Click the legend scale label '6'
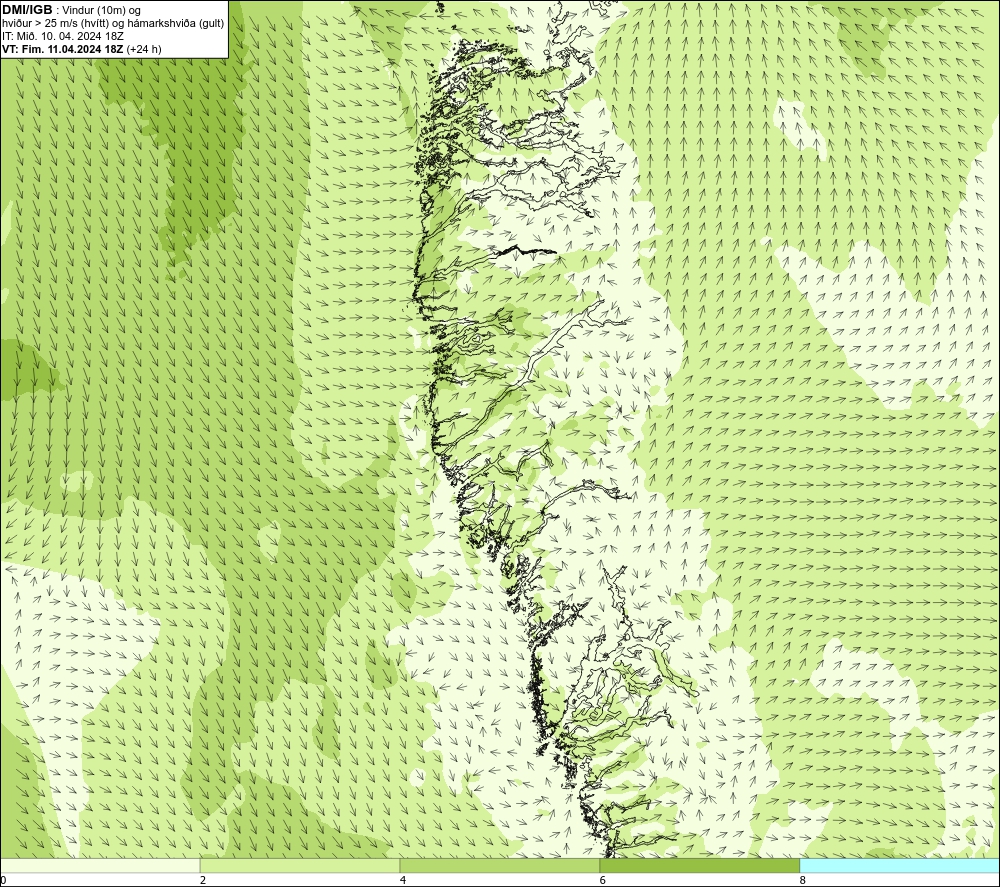1000x887 pixels. (x=603, y=881)
